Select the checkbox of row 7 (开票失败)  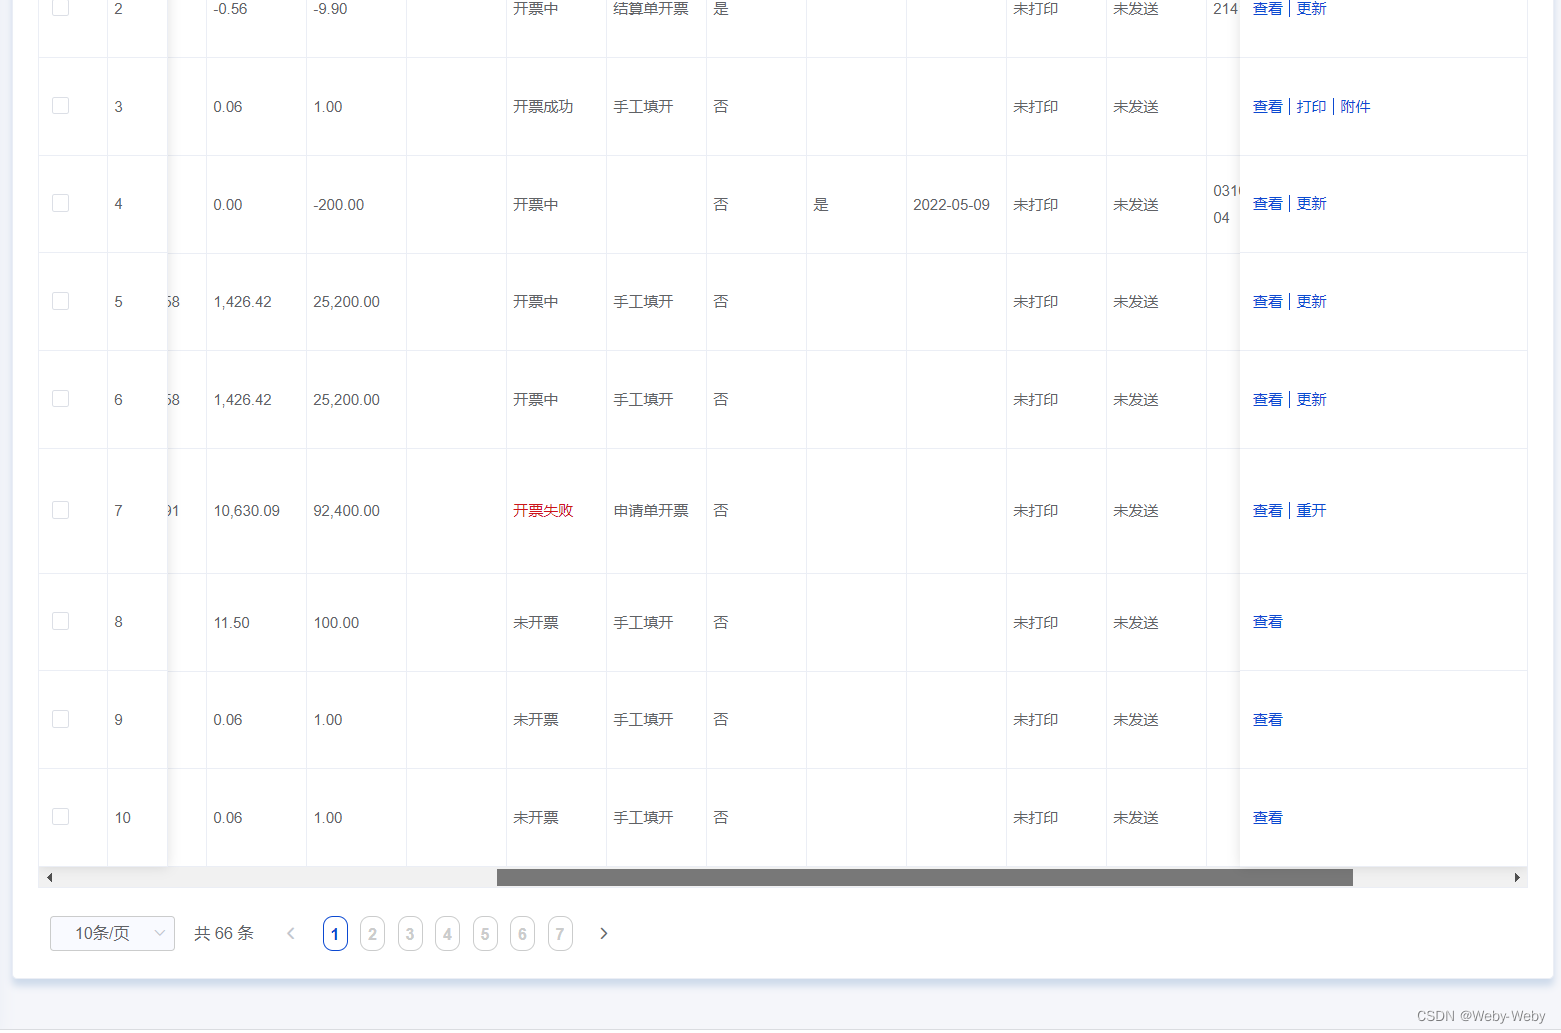[60, 509]
